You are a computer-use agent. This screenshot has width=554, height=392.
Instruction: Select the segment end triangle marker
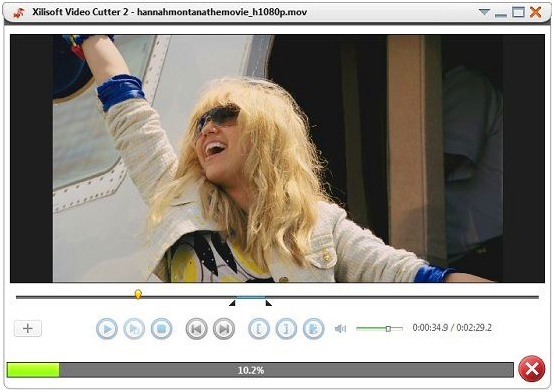[x=269, y=303]
